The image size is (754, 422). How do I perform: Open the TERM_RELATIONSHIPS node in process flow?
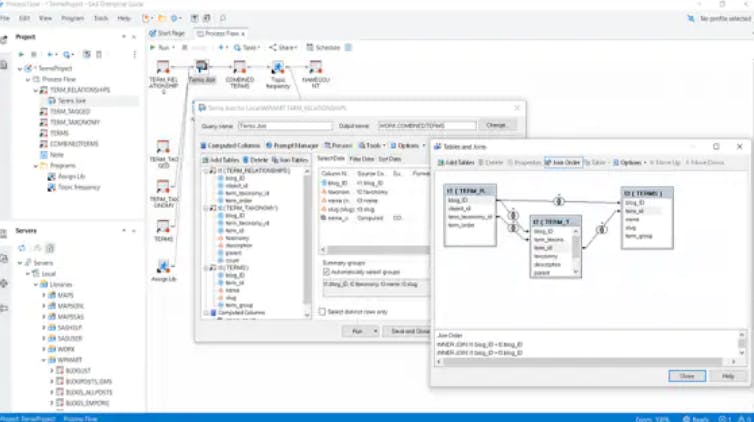pyautogui.click(x=163, y=67)
